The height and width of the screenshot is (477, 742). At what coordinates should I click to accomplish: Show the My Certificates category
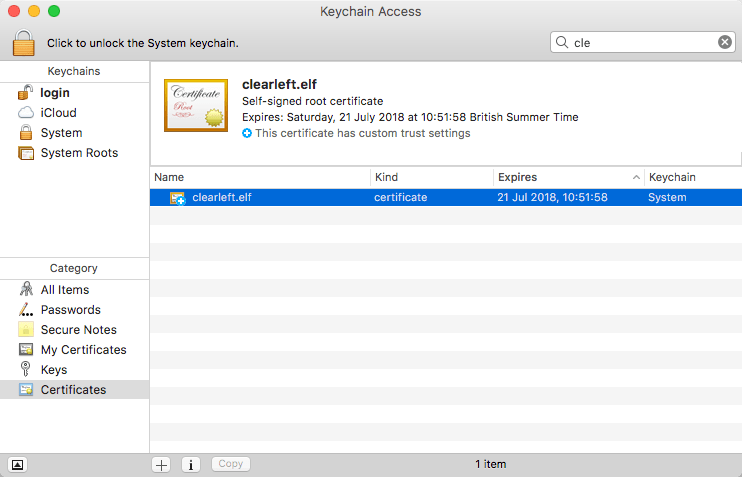75,350
